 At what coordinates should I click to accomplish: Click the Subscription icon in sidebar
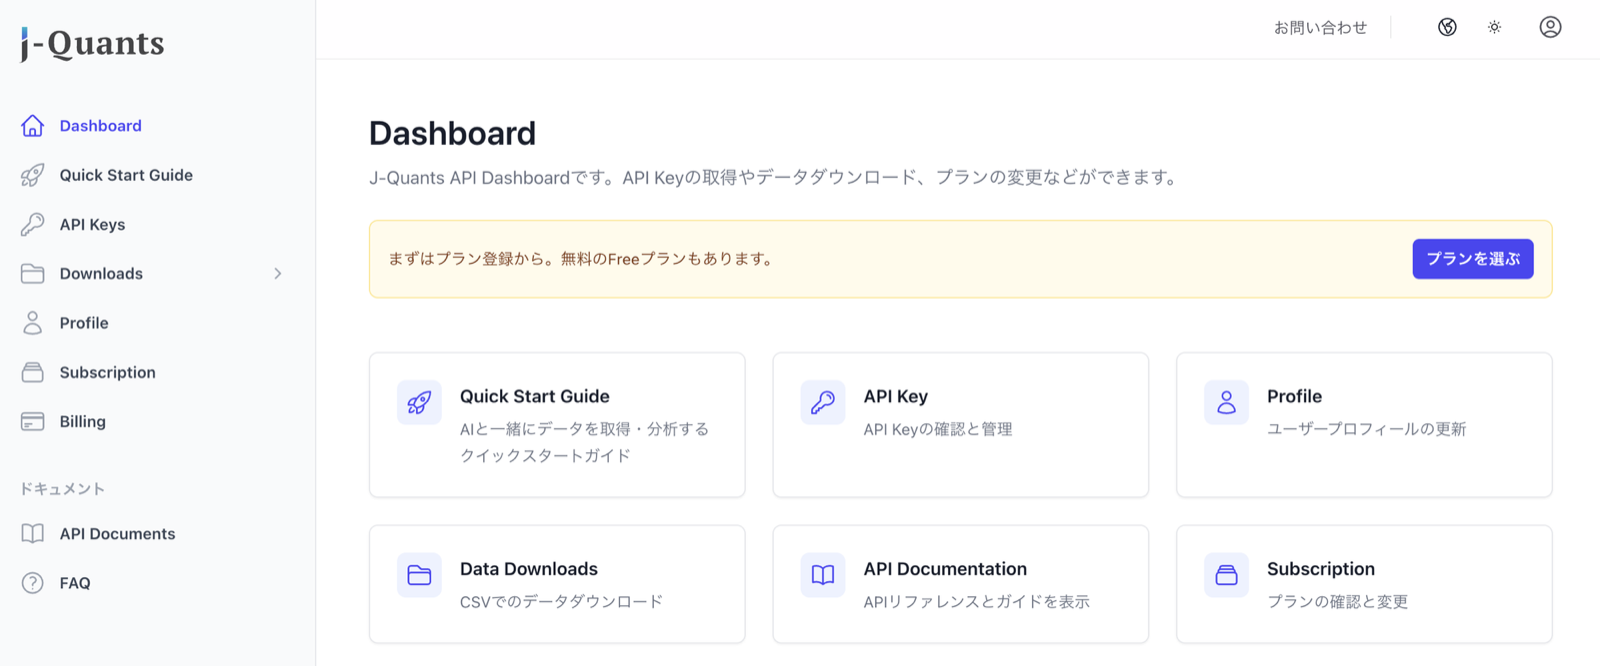(32, 372)
